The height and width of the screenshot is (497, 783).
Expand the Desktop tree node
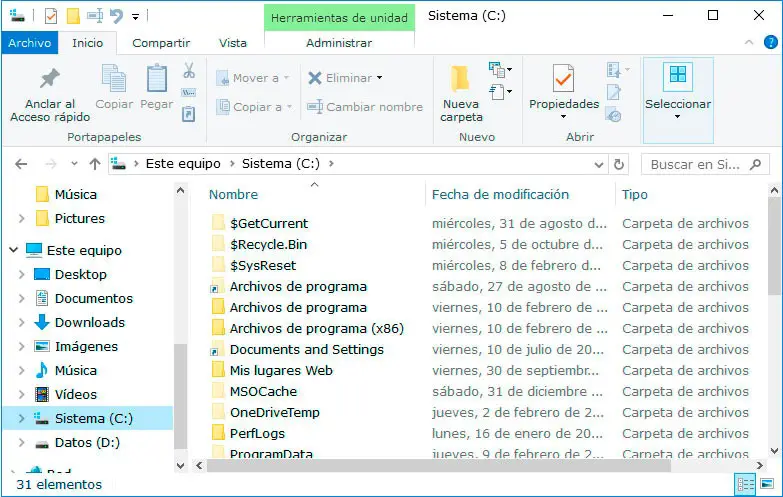tap(21, 274)
